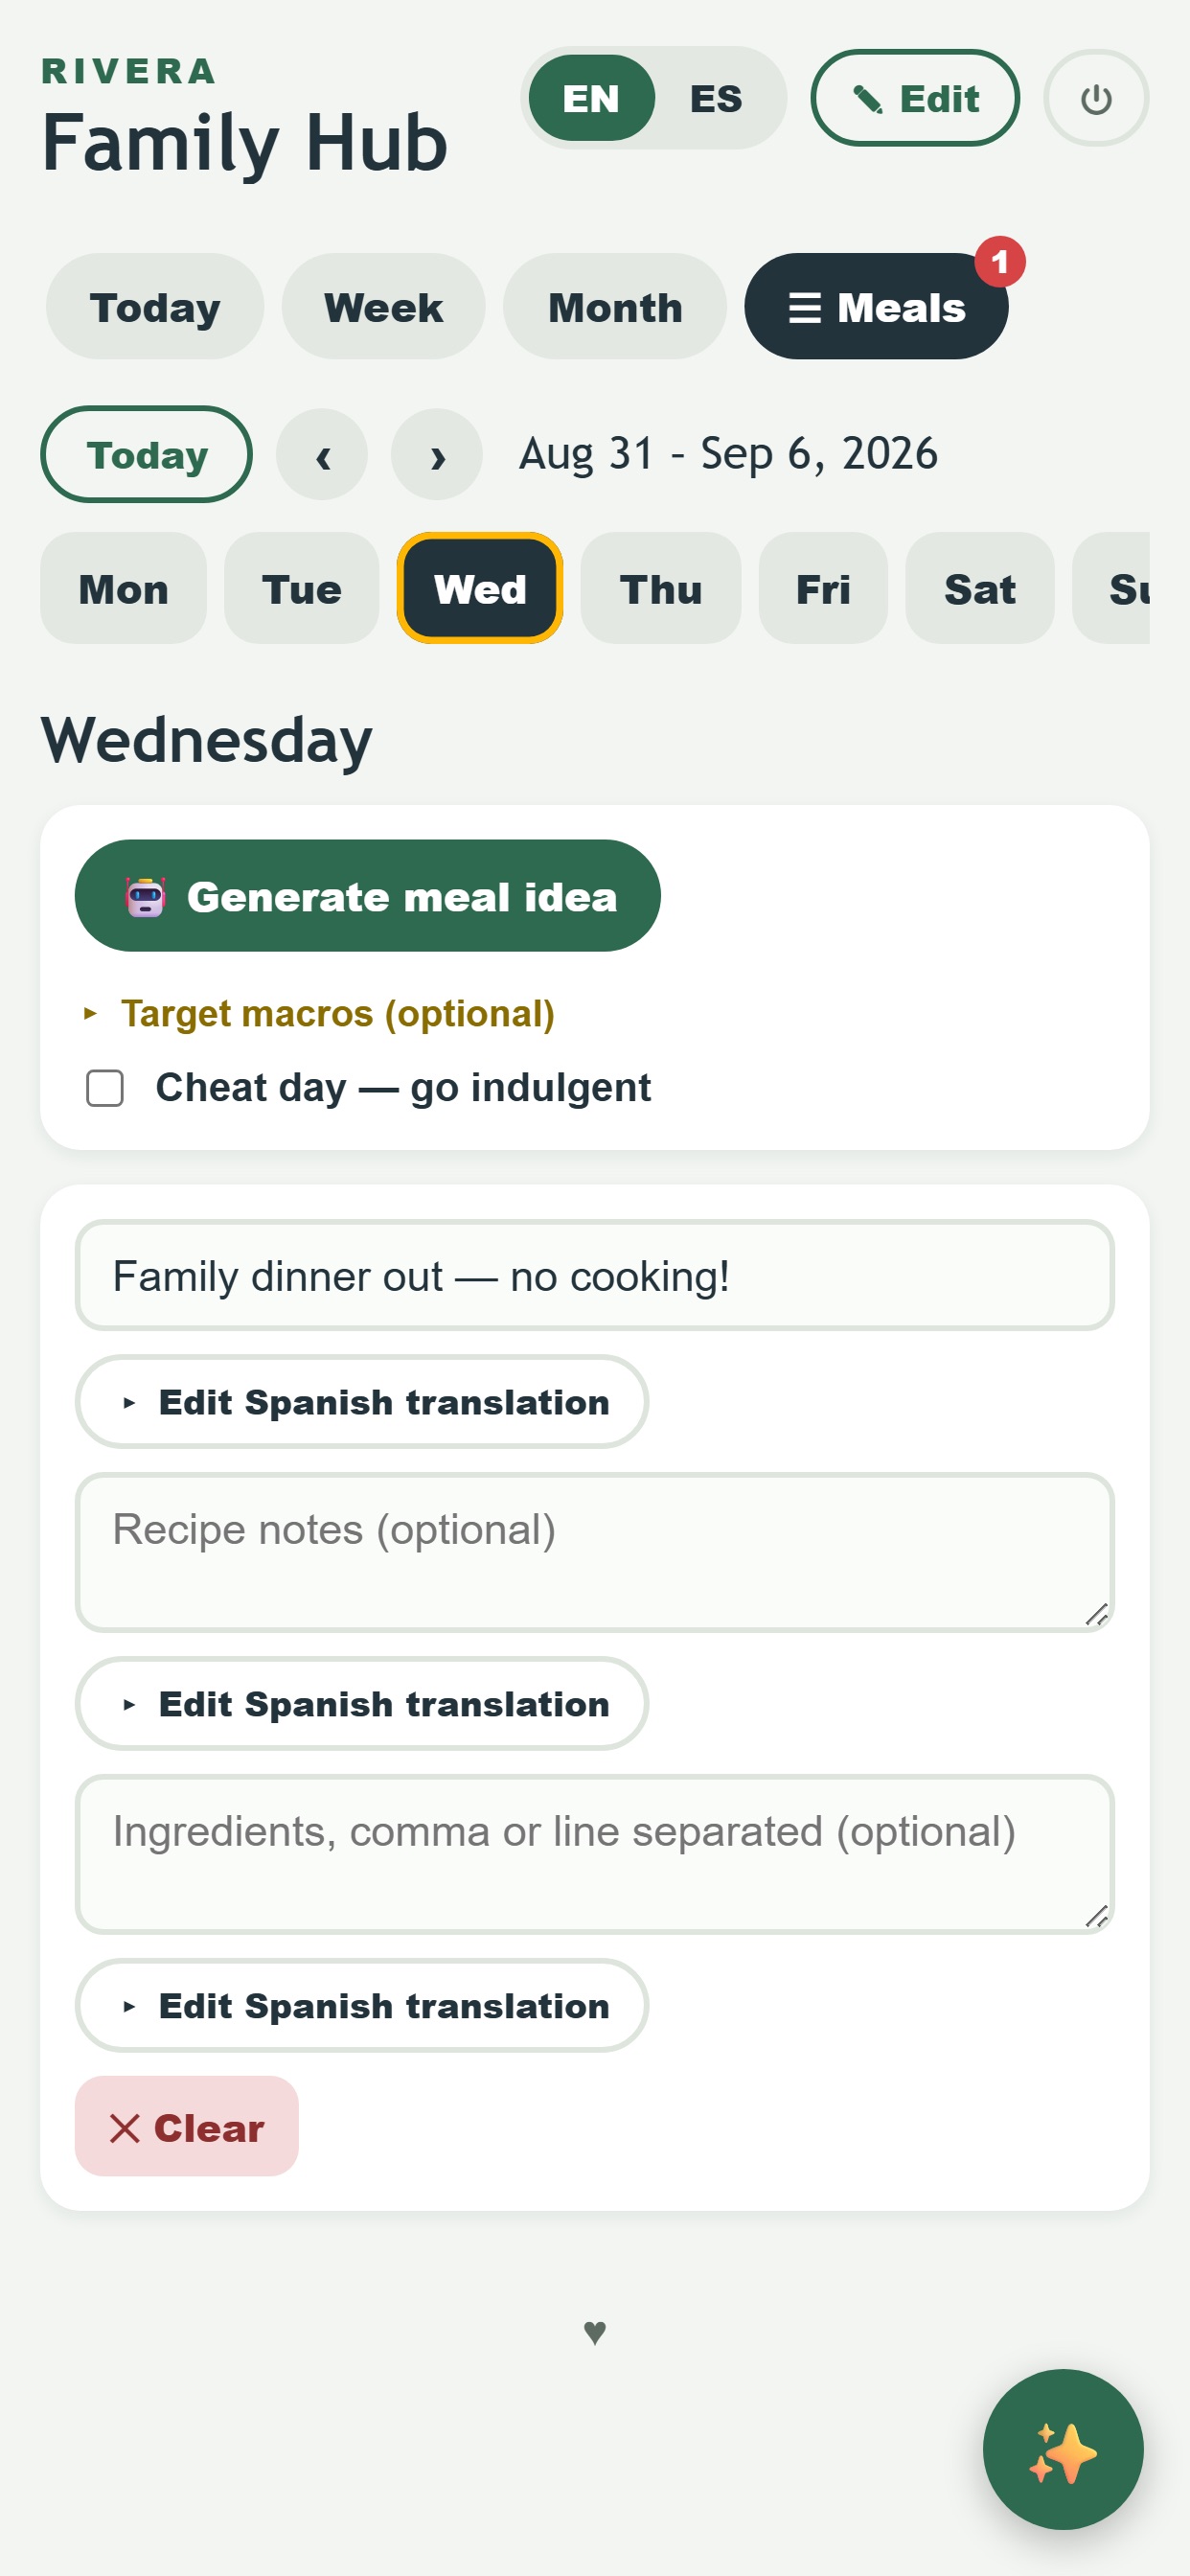
Task: Click the heart icon in footer
Action: coord(595,2332)
